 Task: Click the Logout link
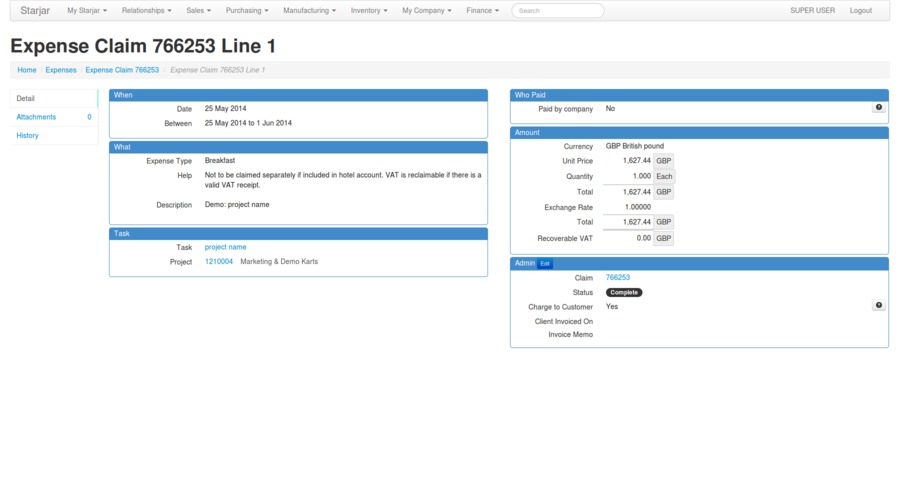click(x=860, y=11)
